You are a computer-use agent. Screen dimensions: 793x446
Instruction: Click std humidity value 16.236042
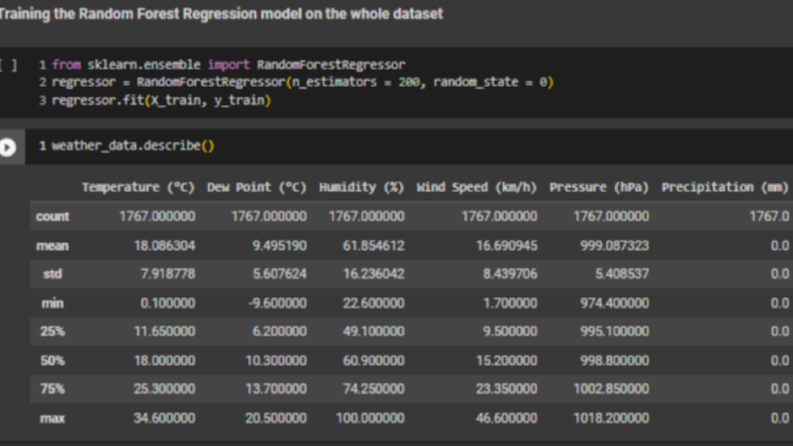(x=374, y=274)
